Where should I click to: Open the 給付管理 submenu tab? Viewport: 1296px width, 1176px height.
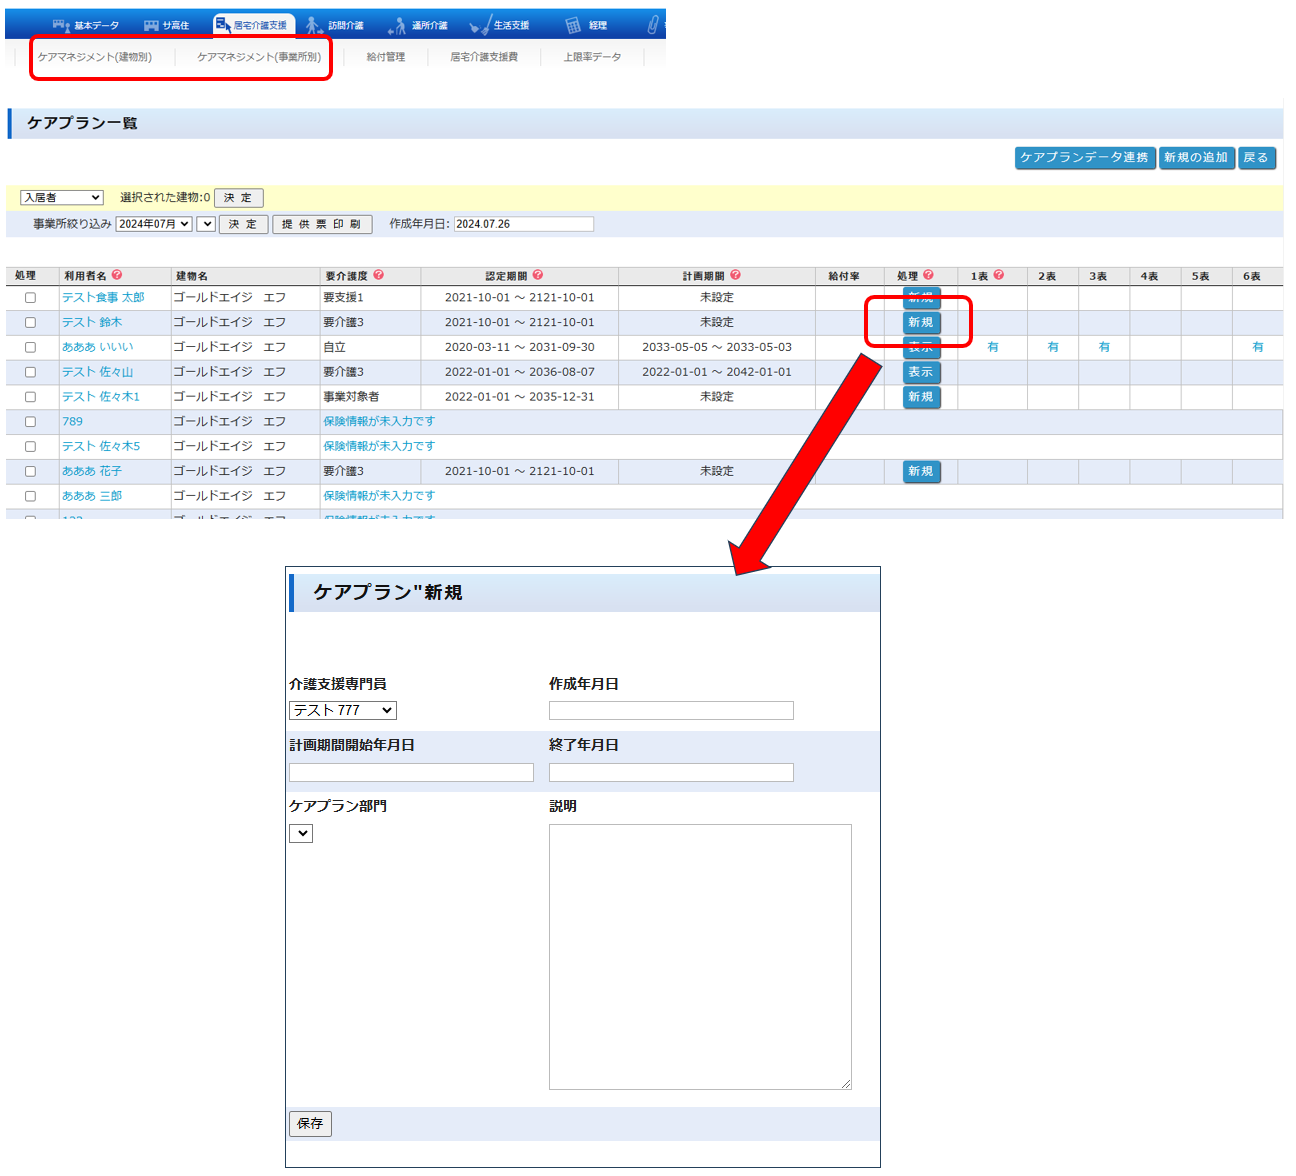point(386,57)
